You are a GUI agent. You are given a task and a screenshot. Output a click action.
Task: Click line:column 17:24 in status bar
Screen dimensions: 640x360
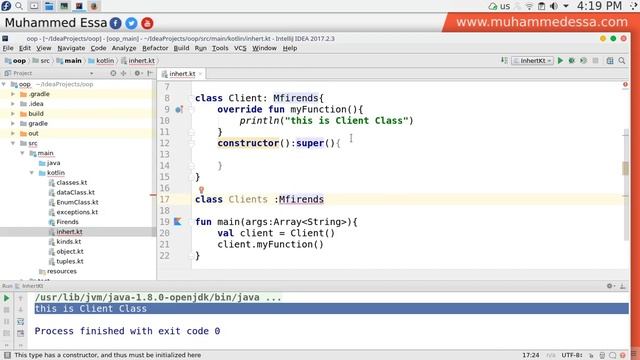tap(531, 355)
